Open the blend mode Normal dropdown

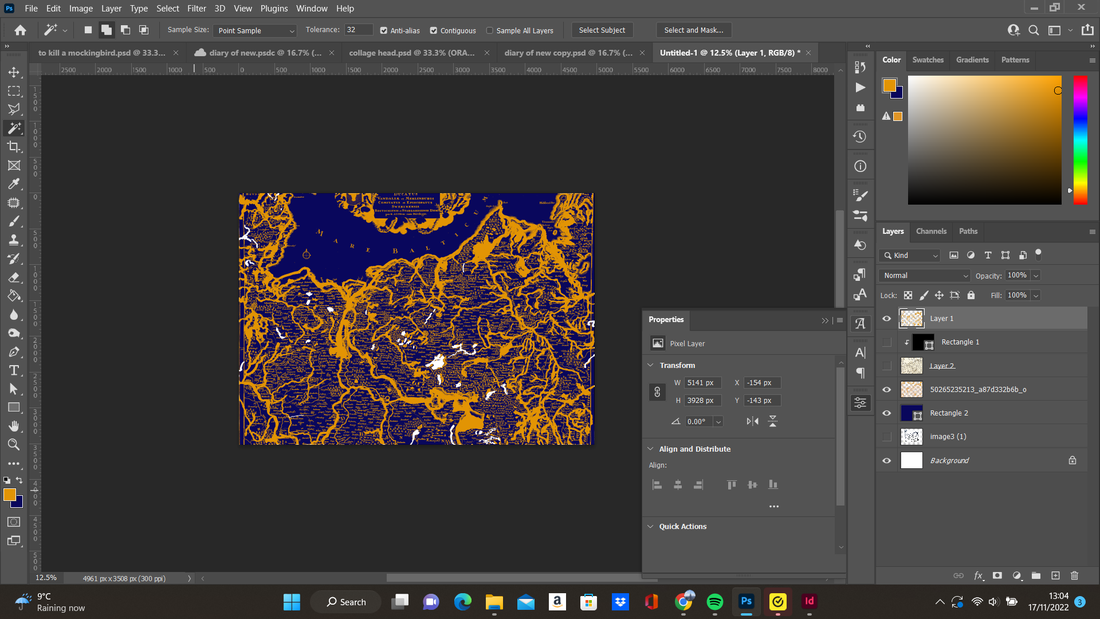click(x=924, y=276)
